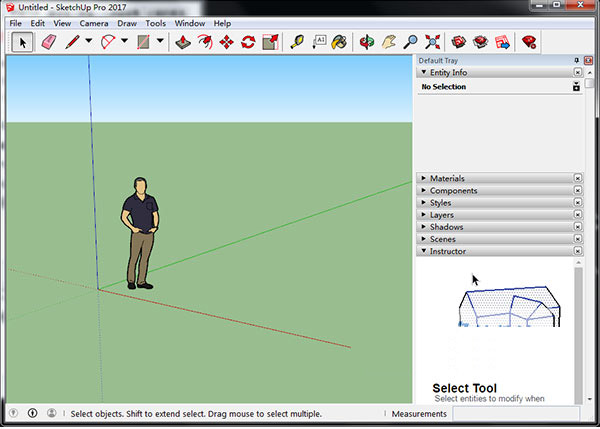
Task: Close the Shadows panel
Action: point(577,227)
